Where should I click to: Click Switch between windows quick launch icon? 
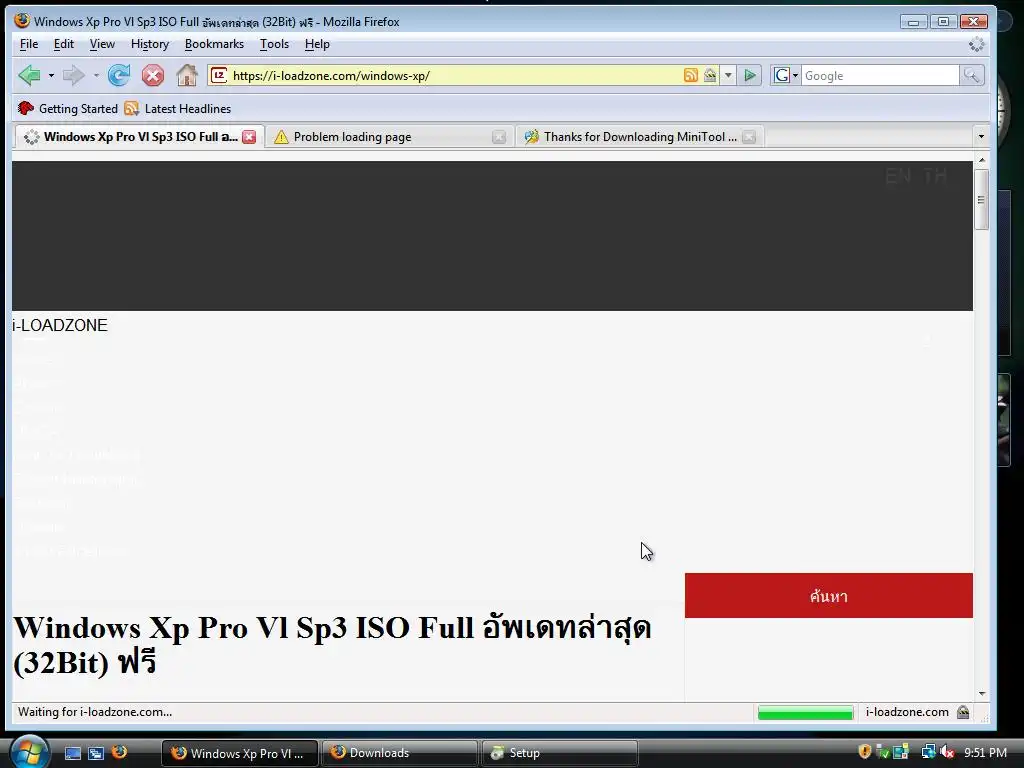96,753
